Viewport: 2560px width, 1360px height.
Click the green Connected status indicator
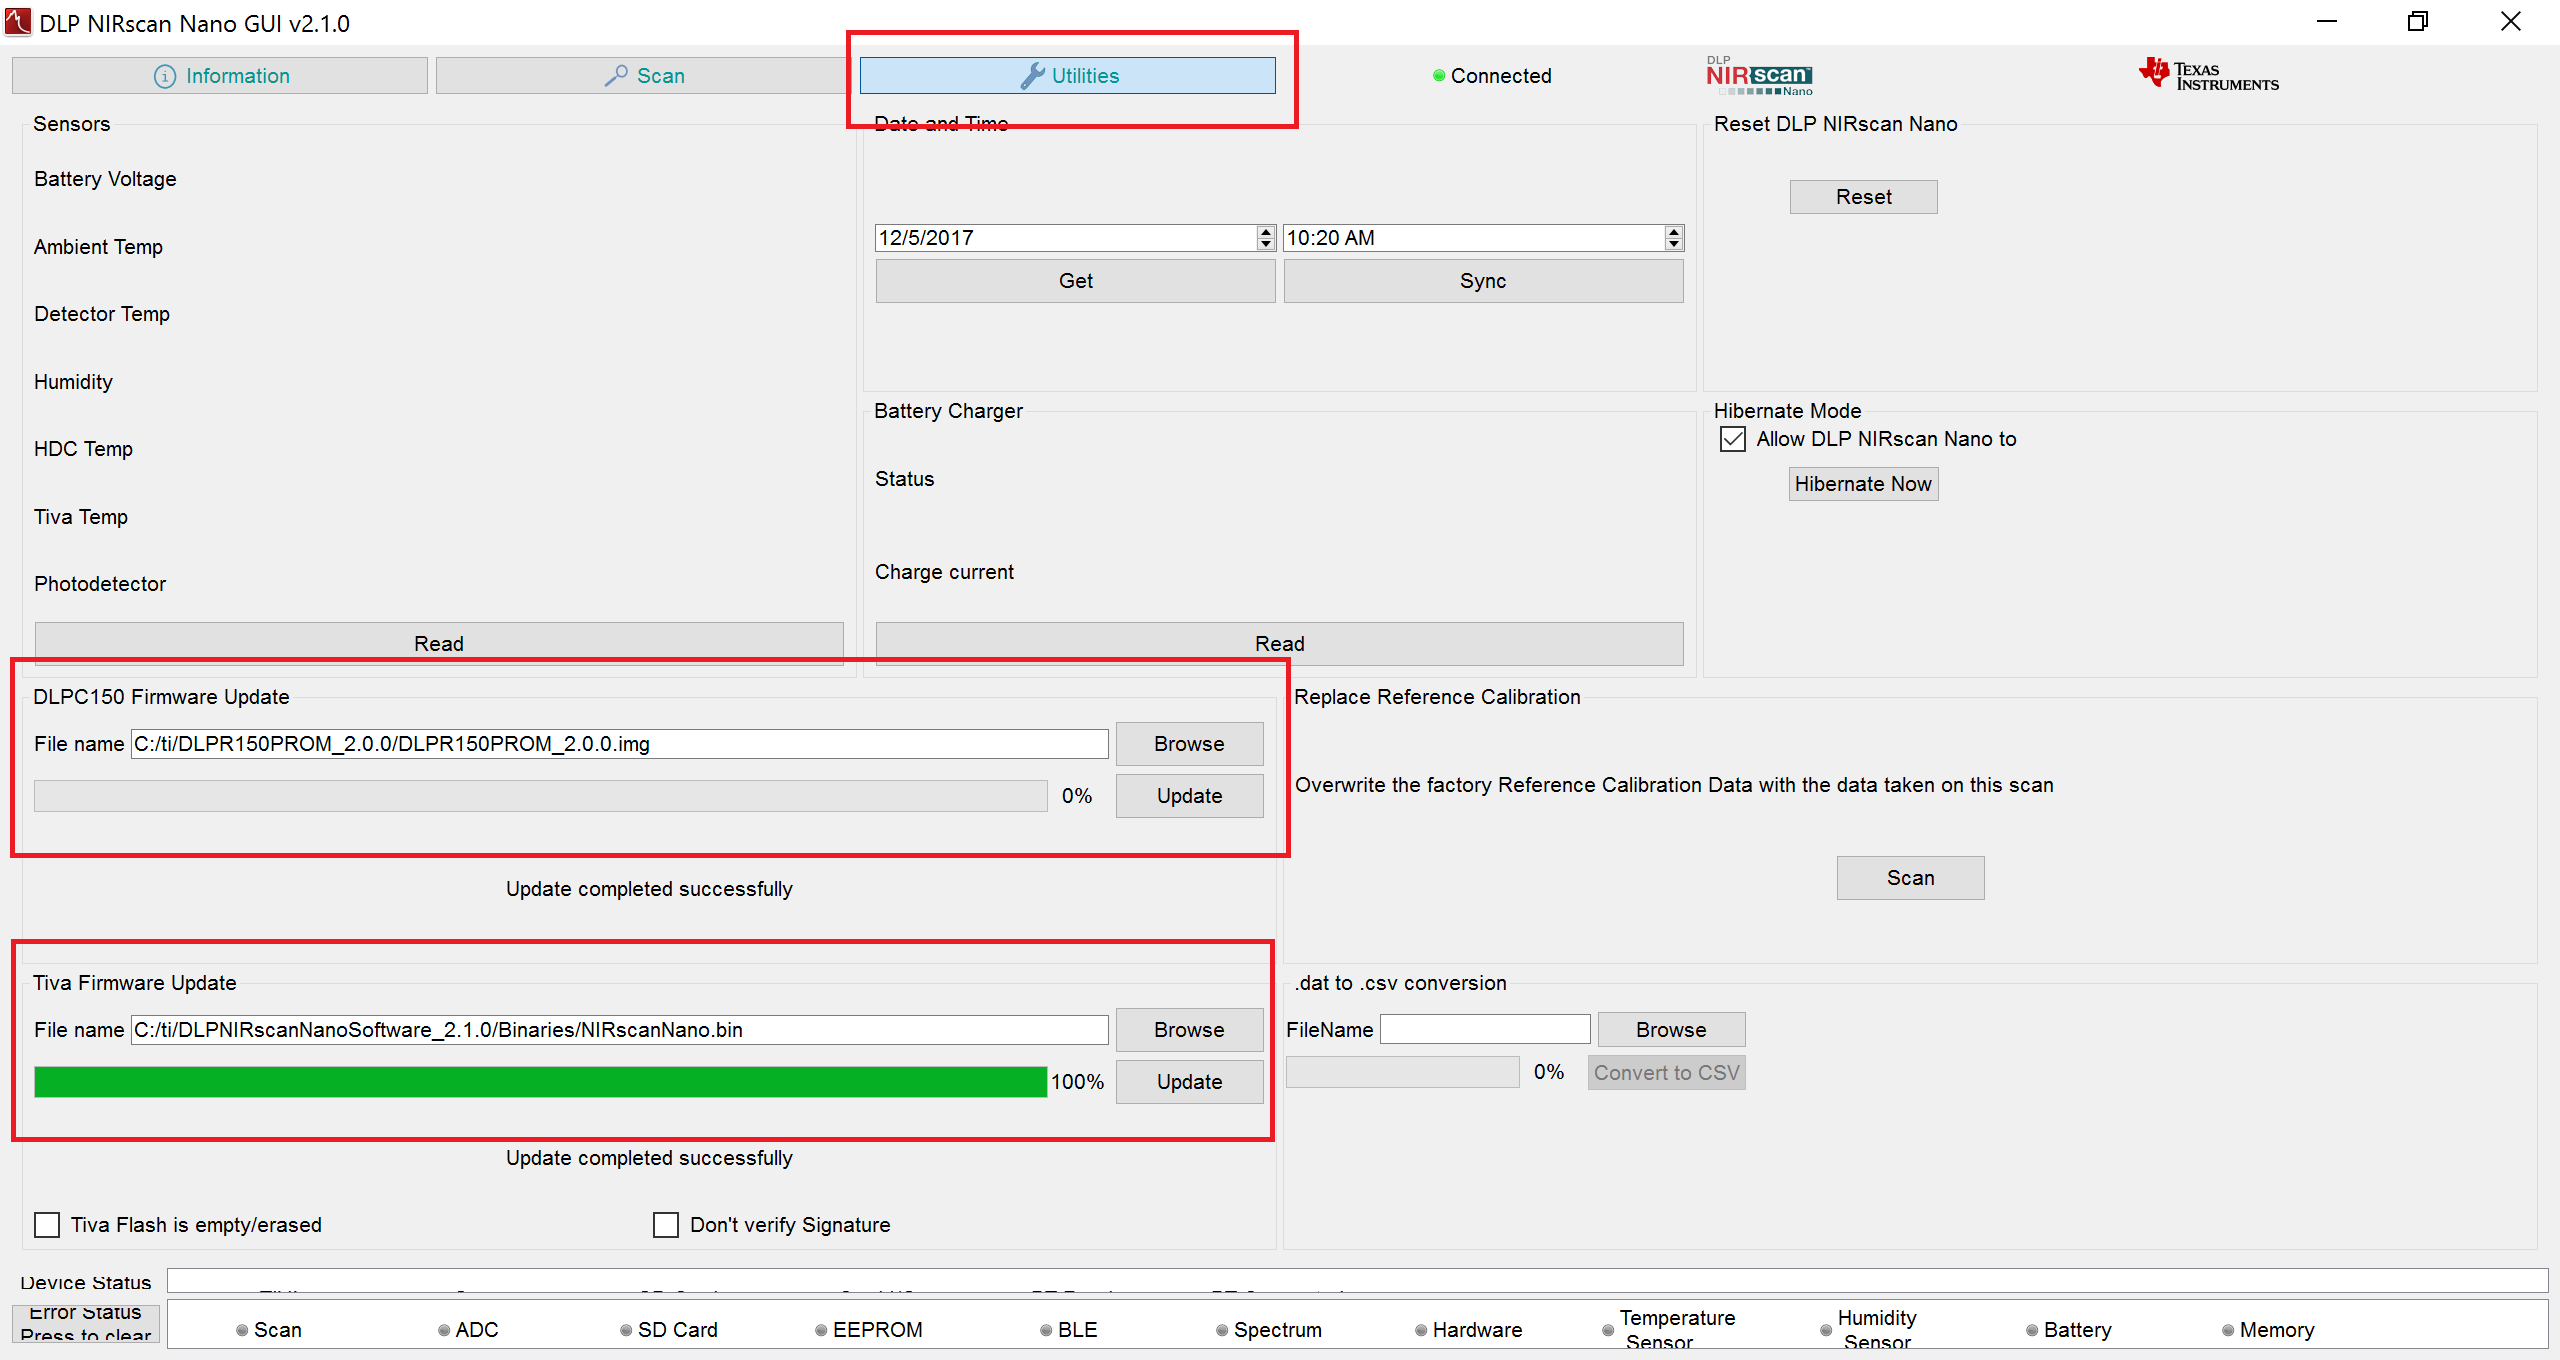click(x=1439, y=76)
